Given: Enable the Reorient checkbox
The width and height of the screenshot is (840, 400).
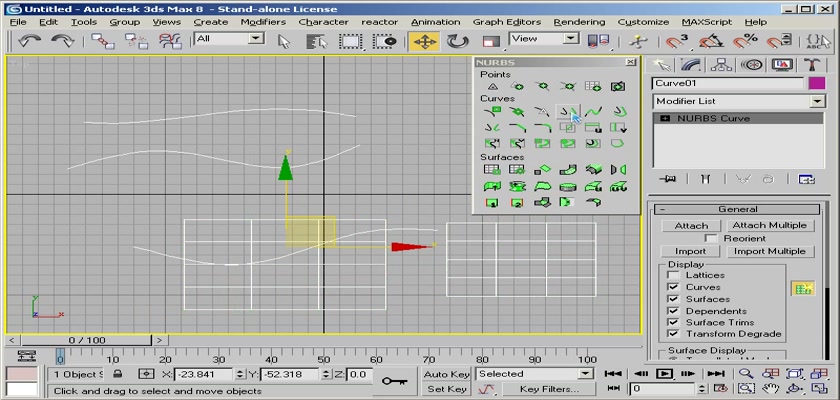Looking at the screenshot, I should (711, 238).
